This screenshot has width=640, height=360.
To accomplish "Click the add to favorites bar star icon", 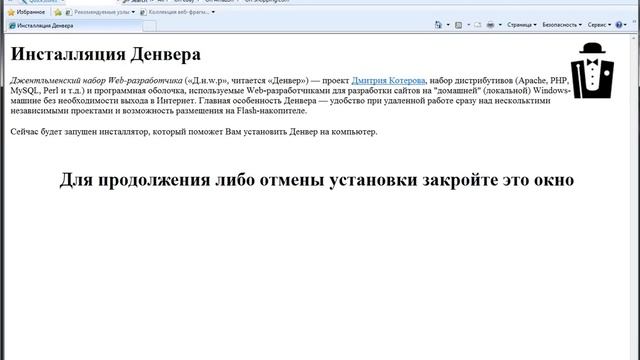I will [58, 12].
